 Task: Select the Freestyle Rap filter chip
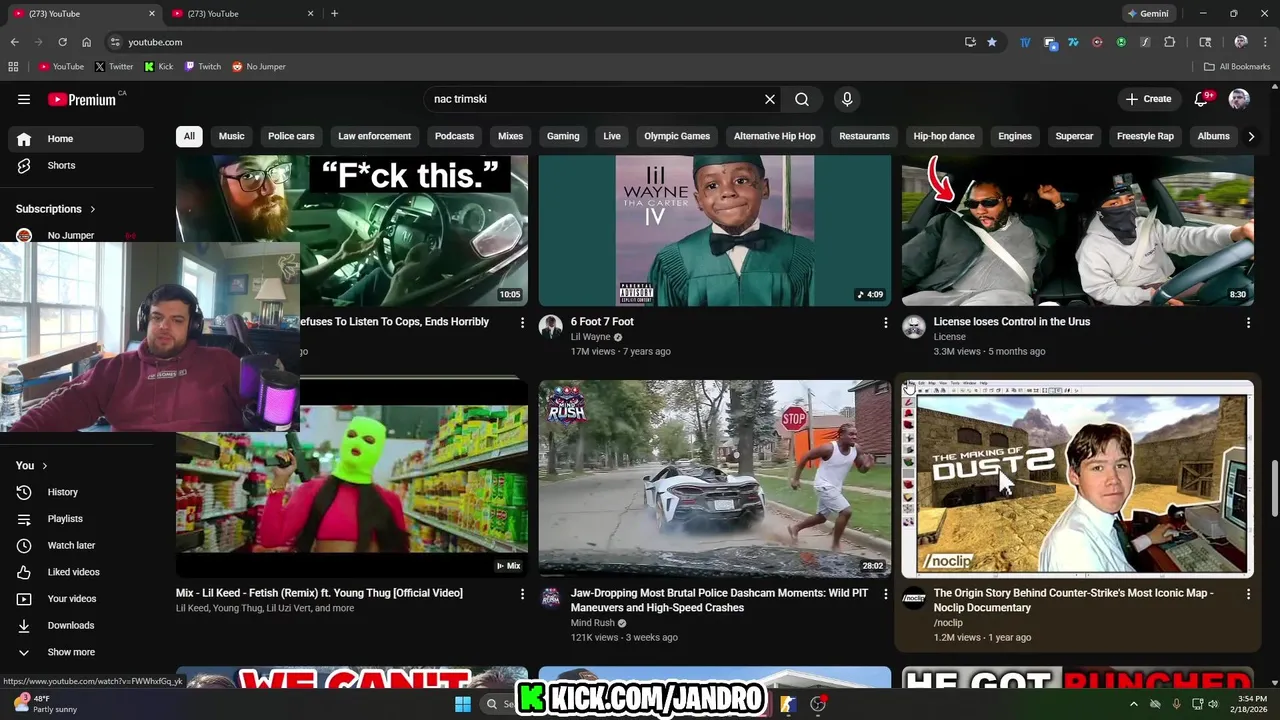pos(1145,136)
